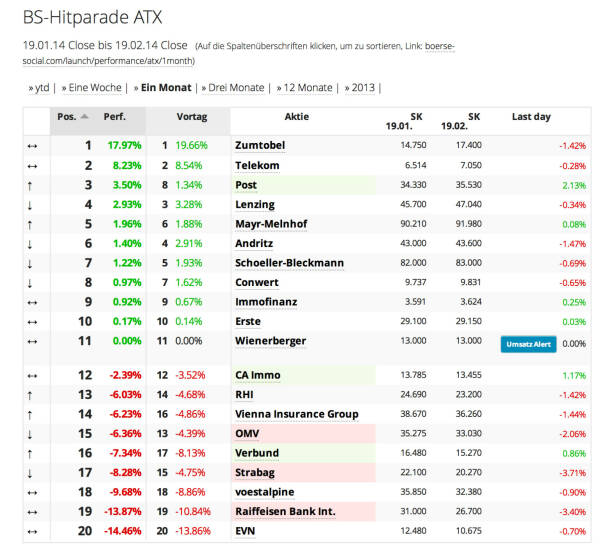Viewport: 600px width, 547px height.
Task: Sort by the Aktie column header
Action: [303, 117]
